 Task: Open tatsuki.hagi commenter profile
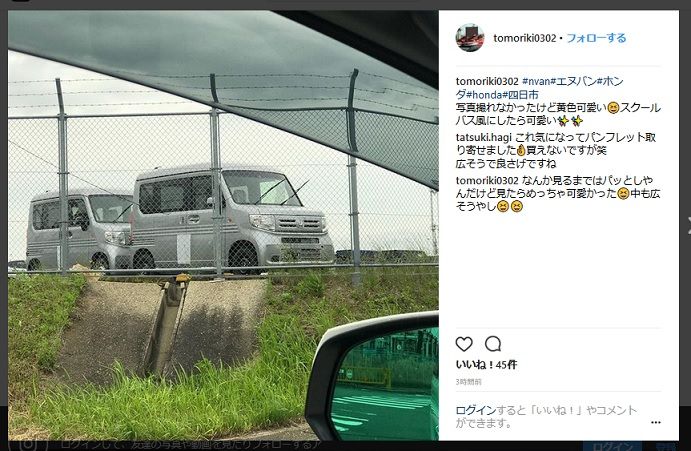coord(483,138)
